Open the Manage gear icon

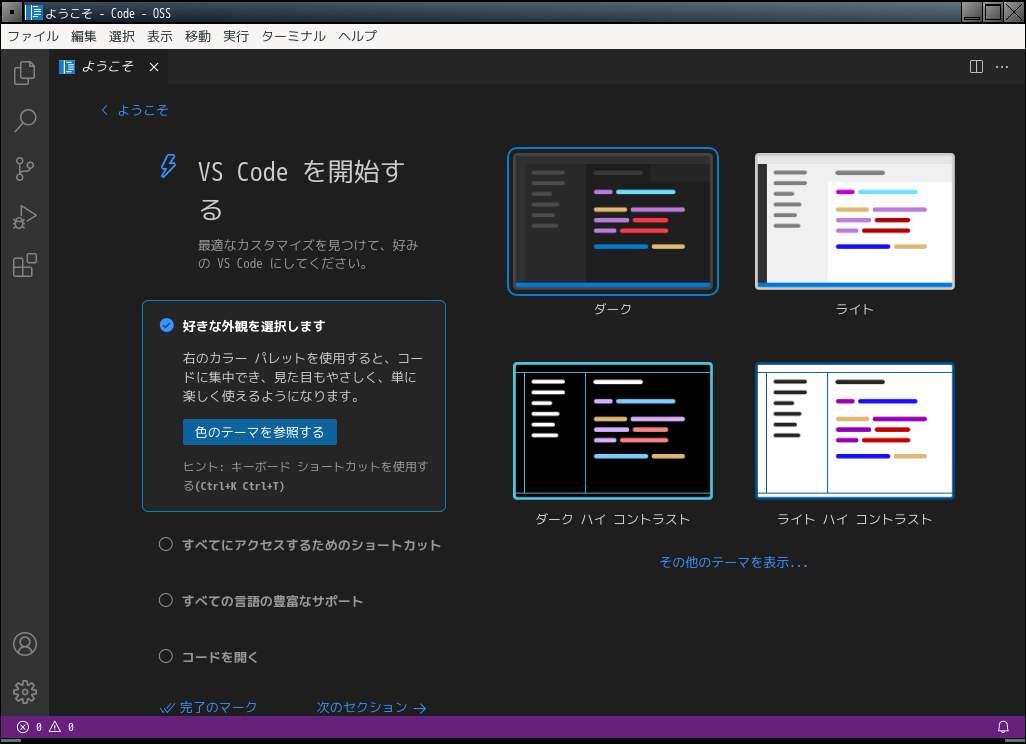pos(24,692)
